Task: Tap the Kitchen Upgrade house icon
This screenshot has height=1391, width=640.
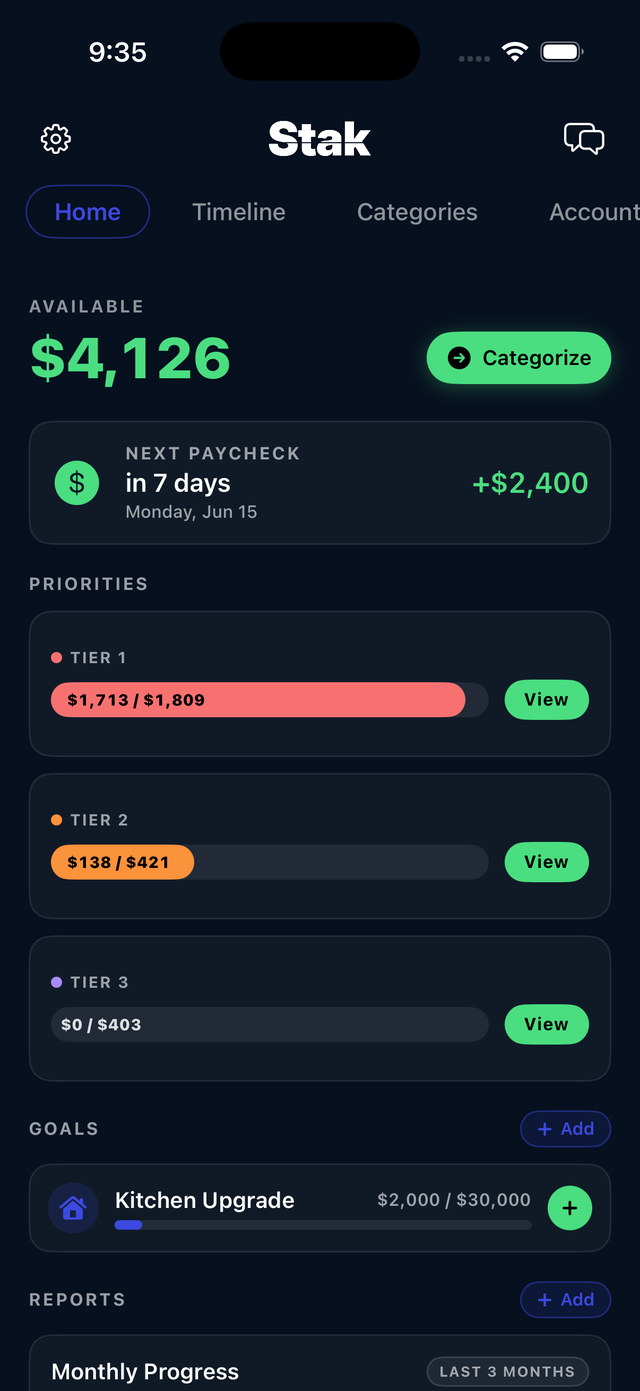Action: pyautogui.click(x=73, y=1208)
